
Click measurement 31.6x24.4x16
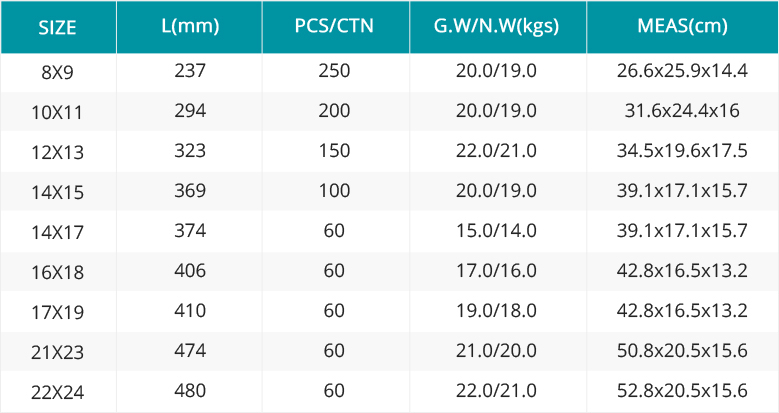[x=683, y=110]
